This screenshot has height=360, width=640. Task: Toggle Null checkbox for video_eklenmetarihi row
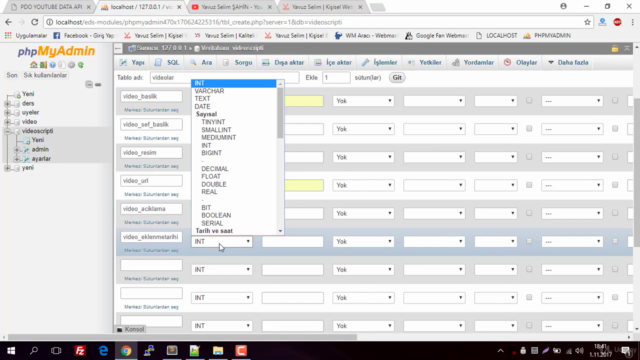pos(529,241)
